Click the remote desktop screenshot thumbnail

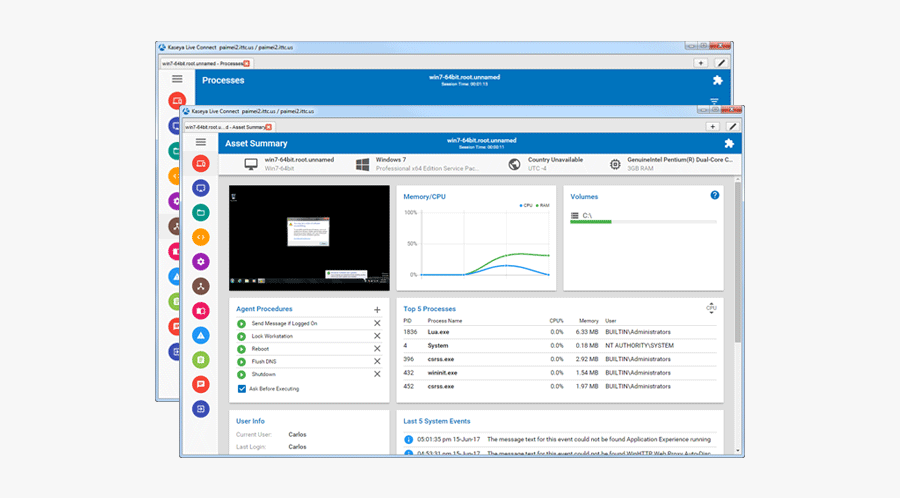point(309,238)
